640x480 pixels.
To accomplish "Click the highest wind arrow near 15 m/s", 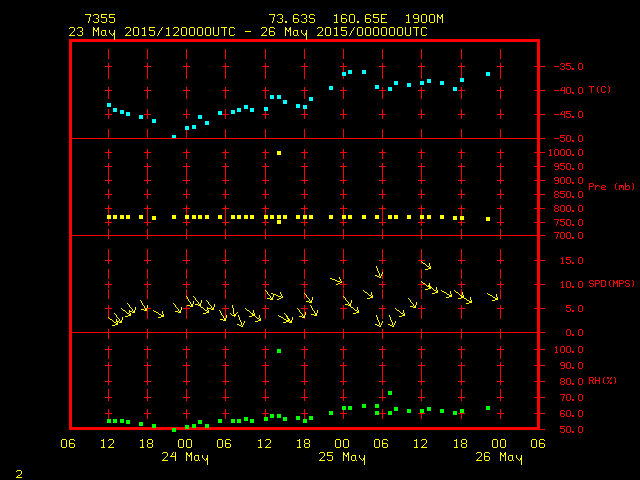I will [425, 265].
